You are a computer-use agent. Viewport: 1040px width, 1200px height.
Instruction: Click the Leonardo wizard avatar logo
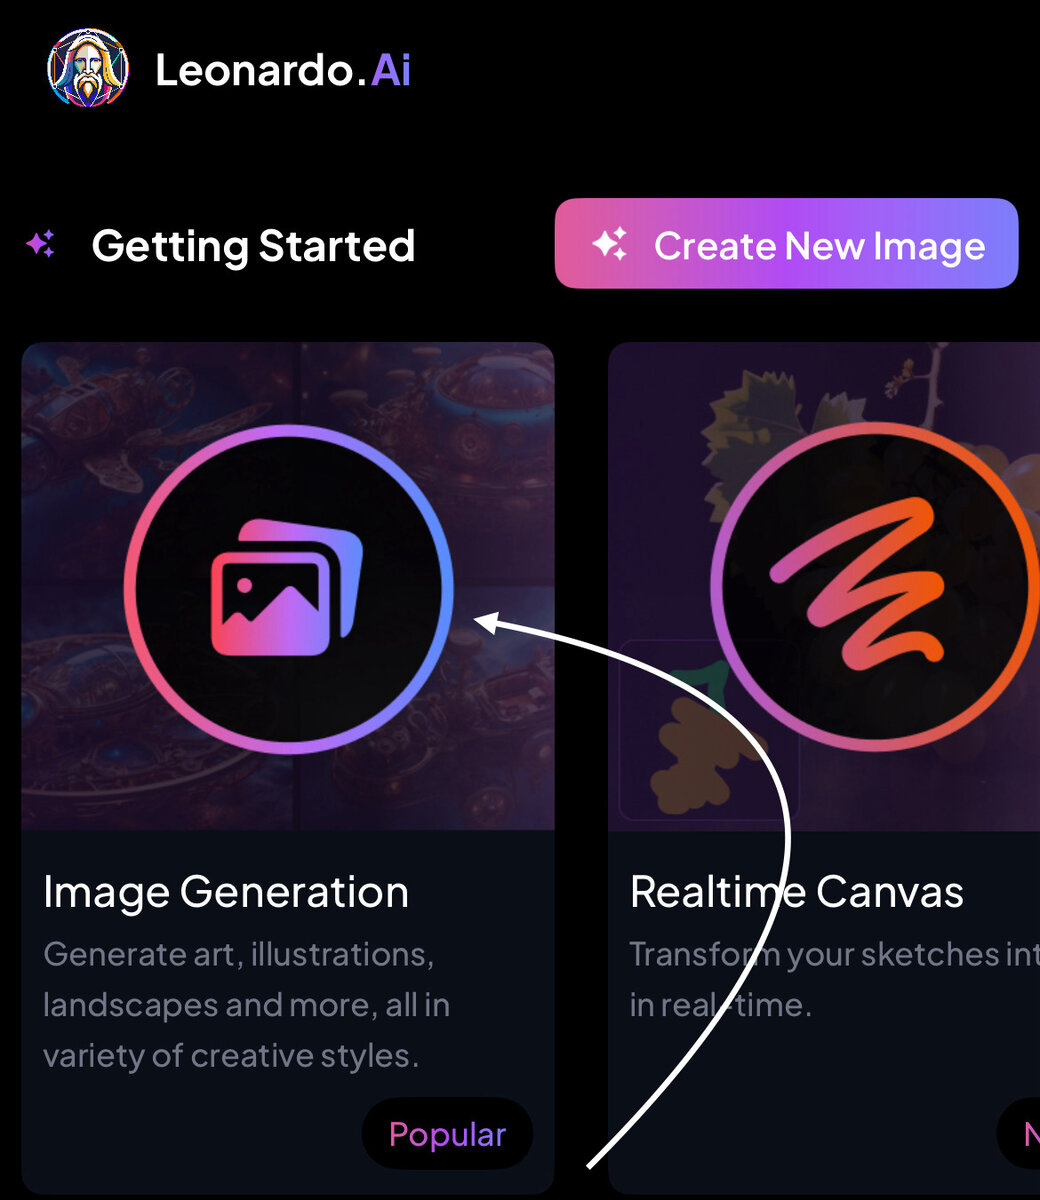click(x=88, y=68)
